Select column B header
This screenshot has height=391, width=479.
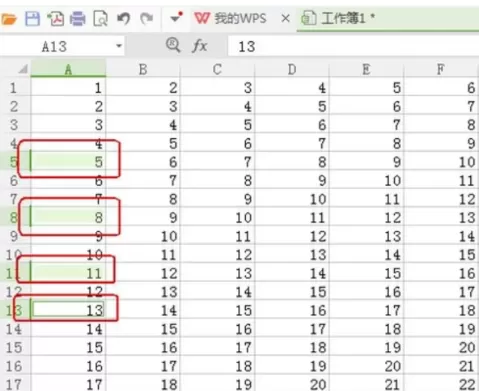point(143,69)
